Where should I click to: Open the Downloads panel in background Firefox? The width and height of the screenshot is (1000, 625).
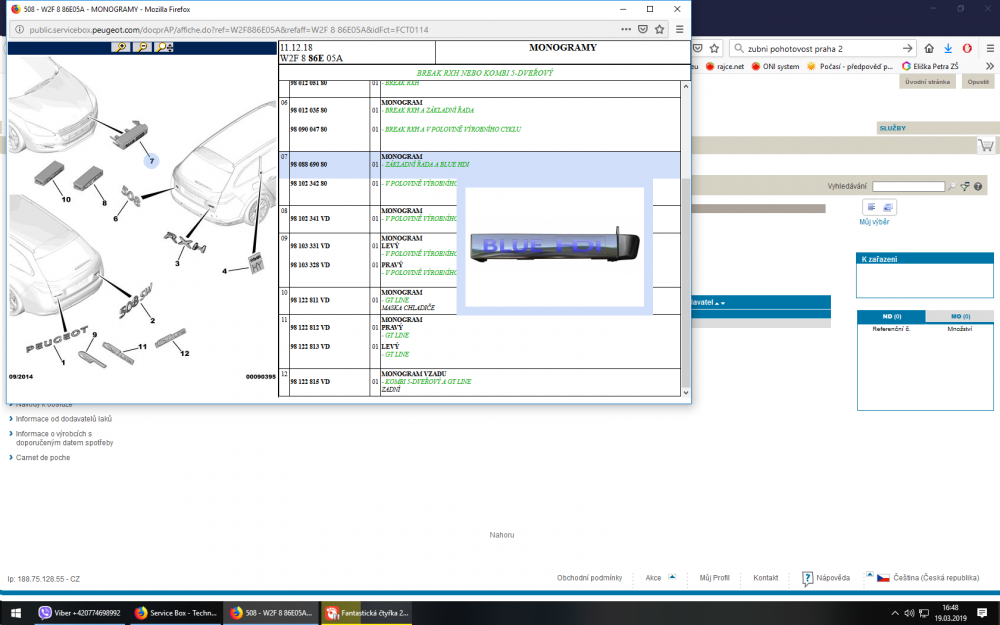(948, 48)
